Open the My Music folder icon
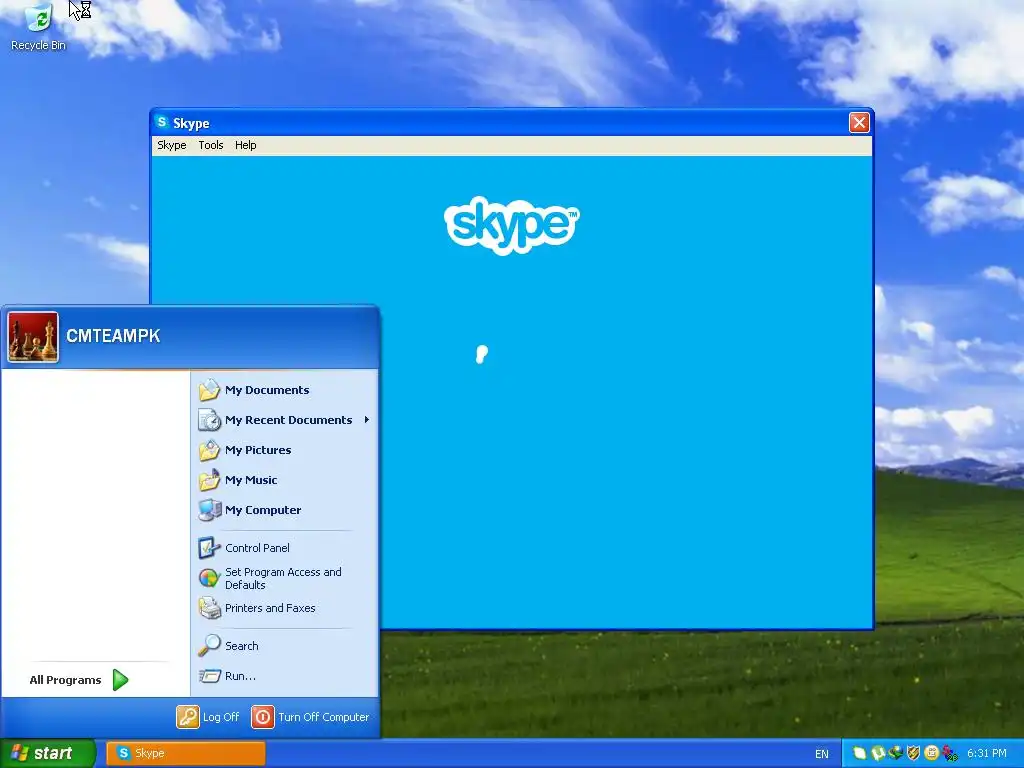1024x768 pixels. tap(209, 480)
